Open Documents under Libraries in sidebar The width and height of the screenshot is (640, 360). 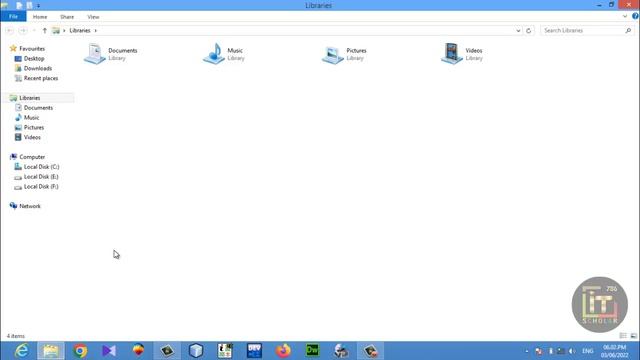38,108
